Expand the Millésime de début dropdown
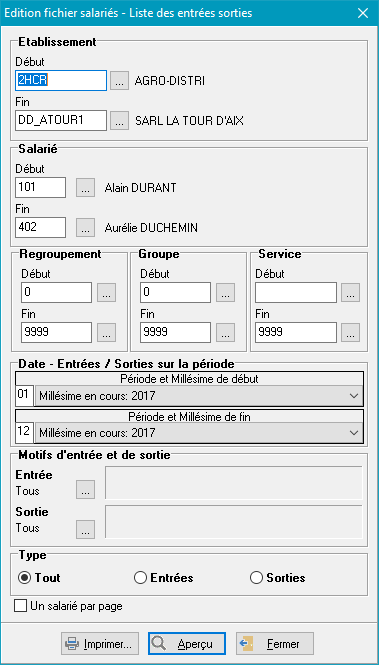Viewport: 379px width, 665px height. 199,396
